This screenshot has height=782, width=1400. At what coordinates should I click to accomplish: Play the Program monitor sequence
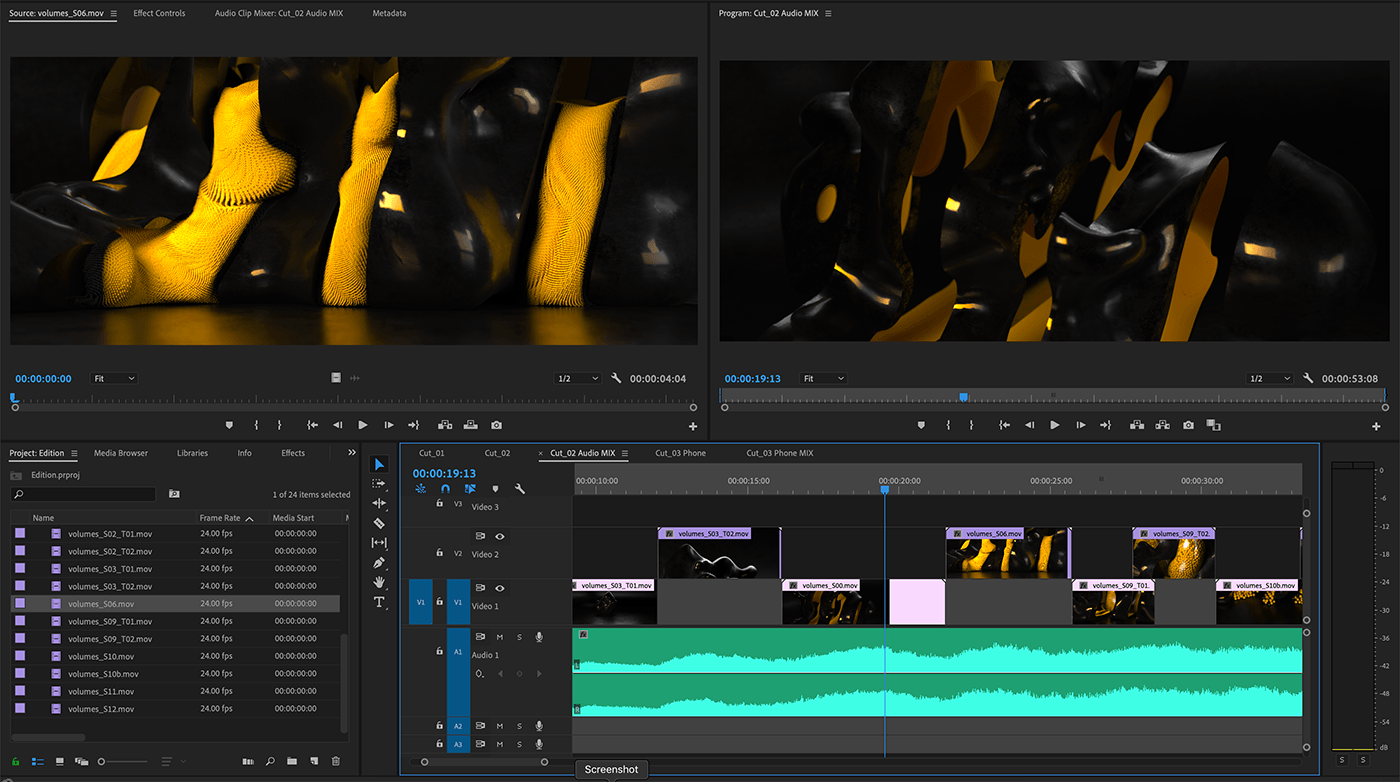click(x=1054, y=425)
